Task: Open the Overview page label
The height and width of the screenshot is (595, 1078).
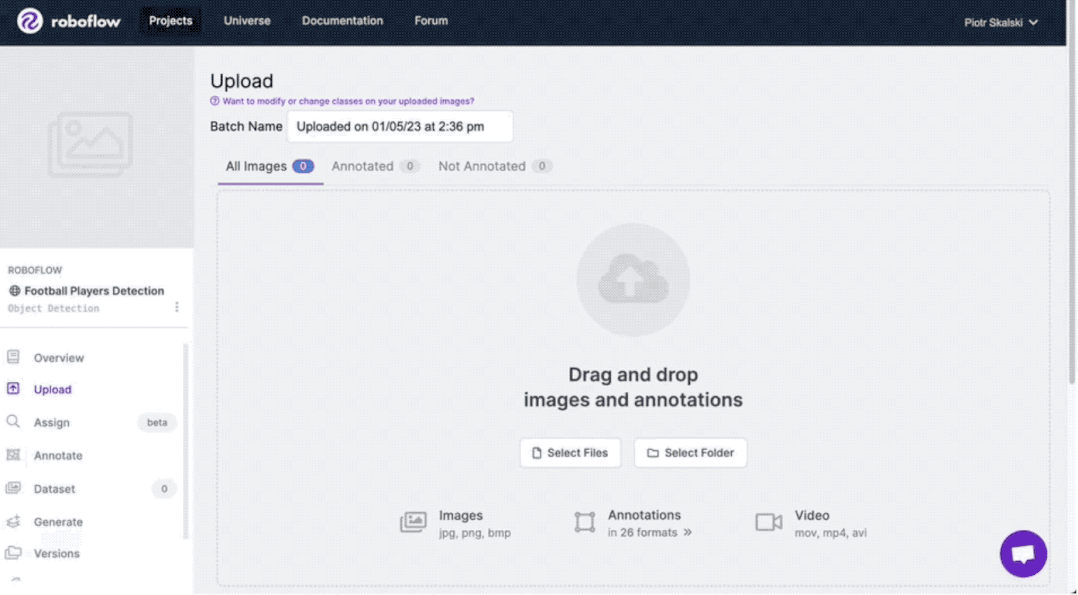Action: [x=58, y=358]
